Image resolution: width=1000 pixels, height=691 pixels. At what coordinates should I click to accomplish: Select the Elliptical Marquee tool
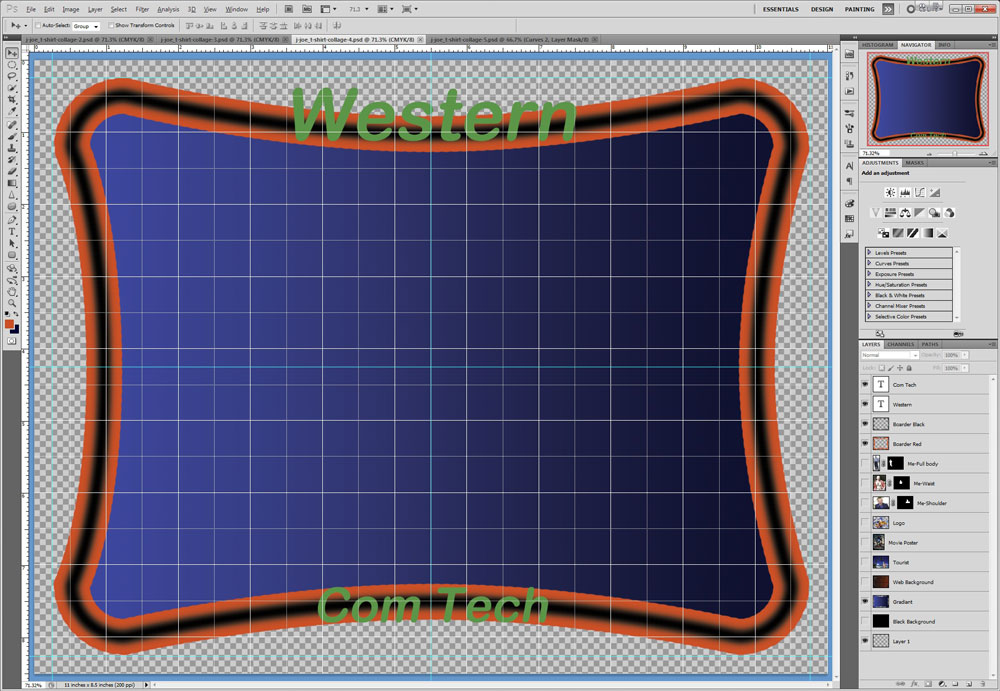[x=12, y=64]
